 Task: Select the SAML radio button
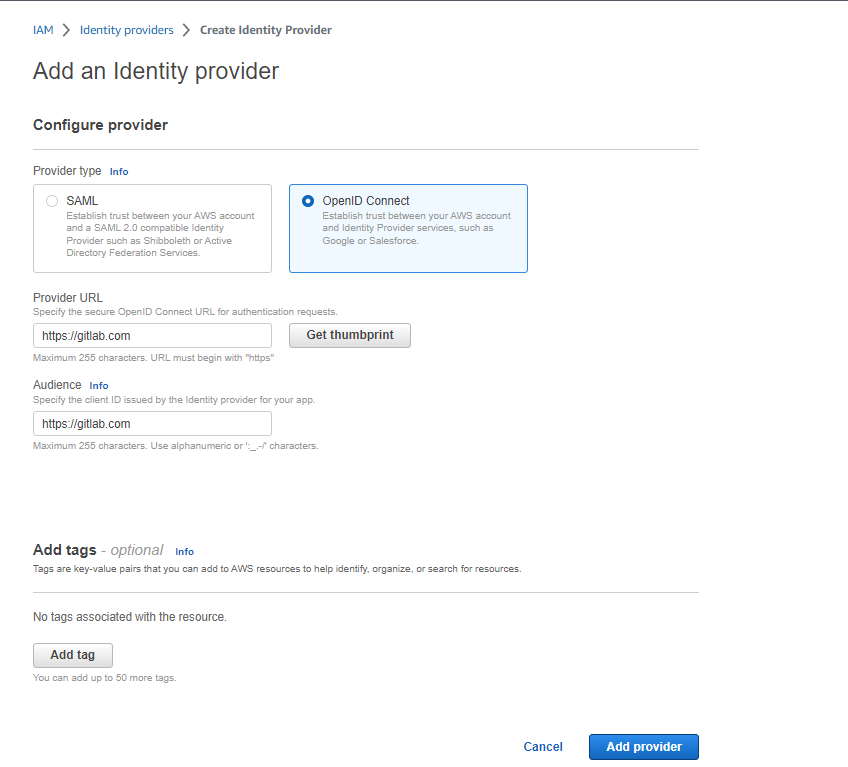pos(52,200)
